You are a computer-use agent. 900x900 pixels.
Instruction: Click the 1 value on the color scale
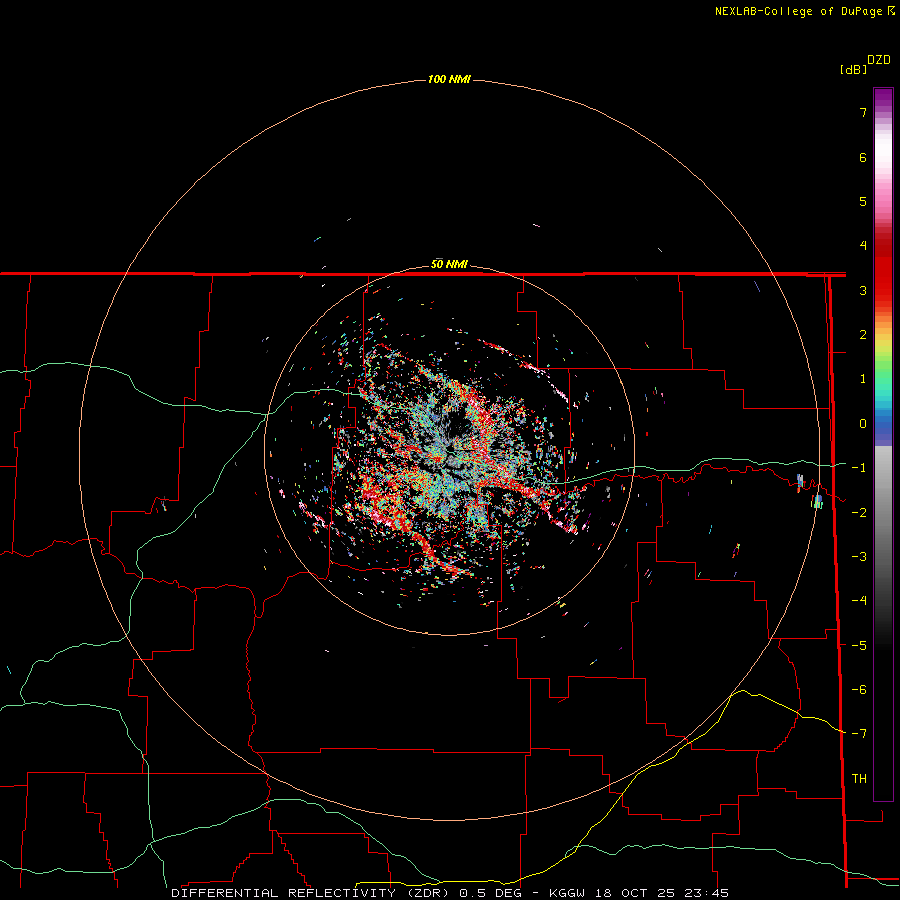coord(863,379)
